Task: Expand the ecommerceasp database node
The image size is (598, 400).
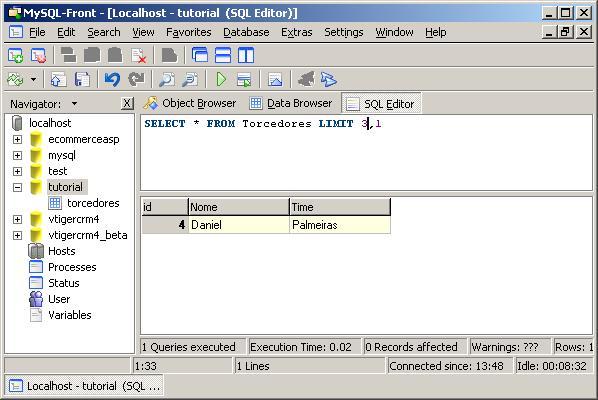Action: [17, 140]
